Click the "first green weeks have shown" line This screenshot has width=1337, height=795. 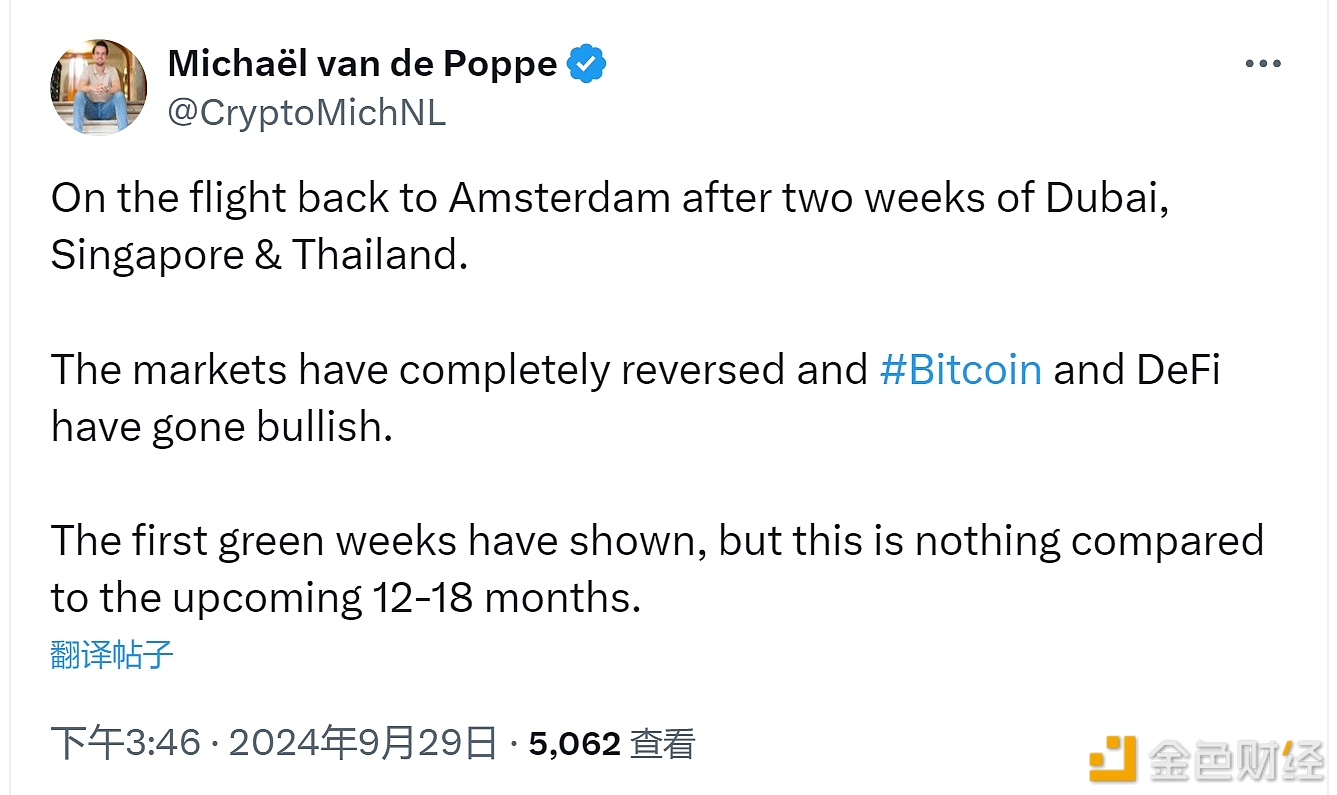(657, 541)
